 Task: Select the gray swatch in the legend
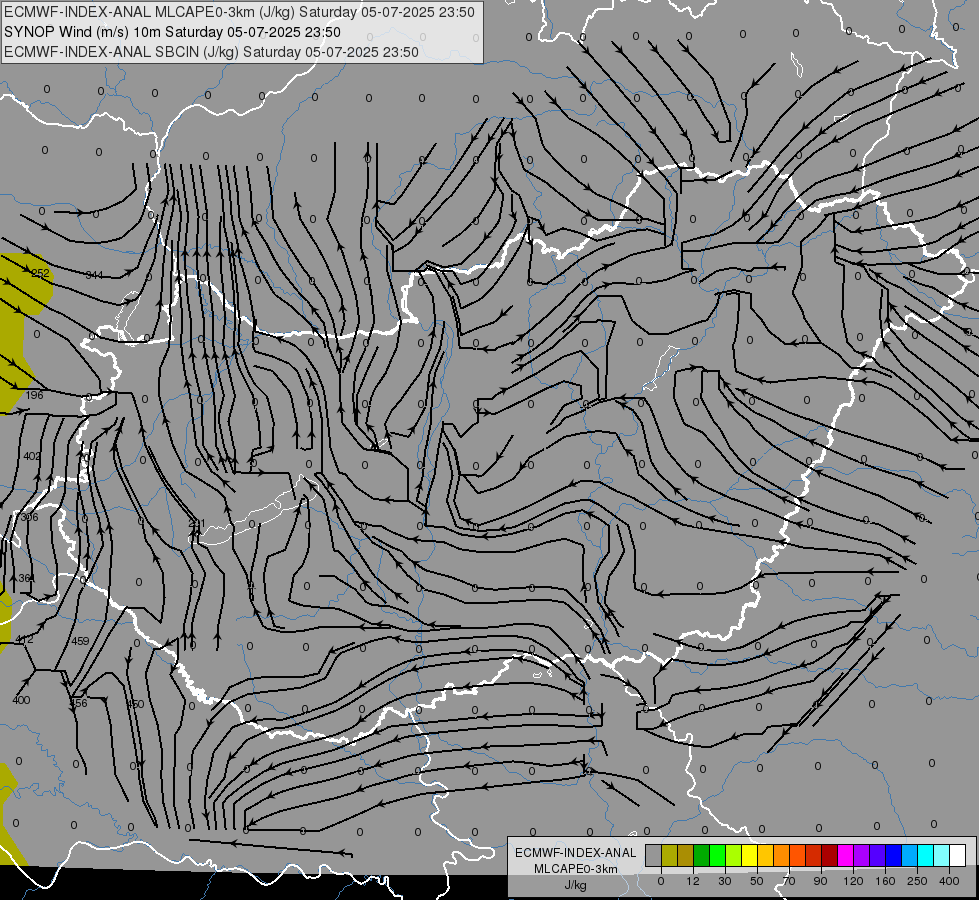(x=653, y=855)
